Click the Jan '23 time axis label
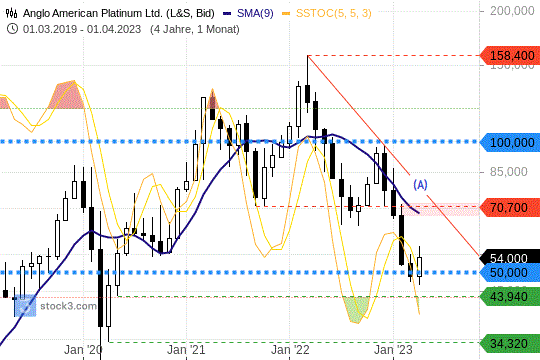 coord(393,350)
